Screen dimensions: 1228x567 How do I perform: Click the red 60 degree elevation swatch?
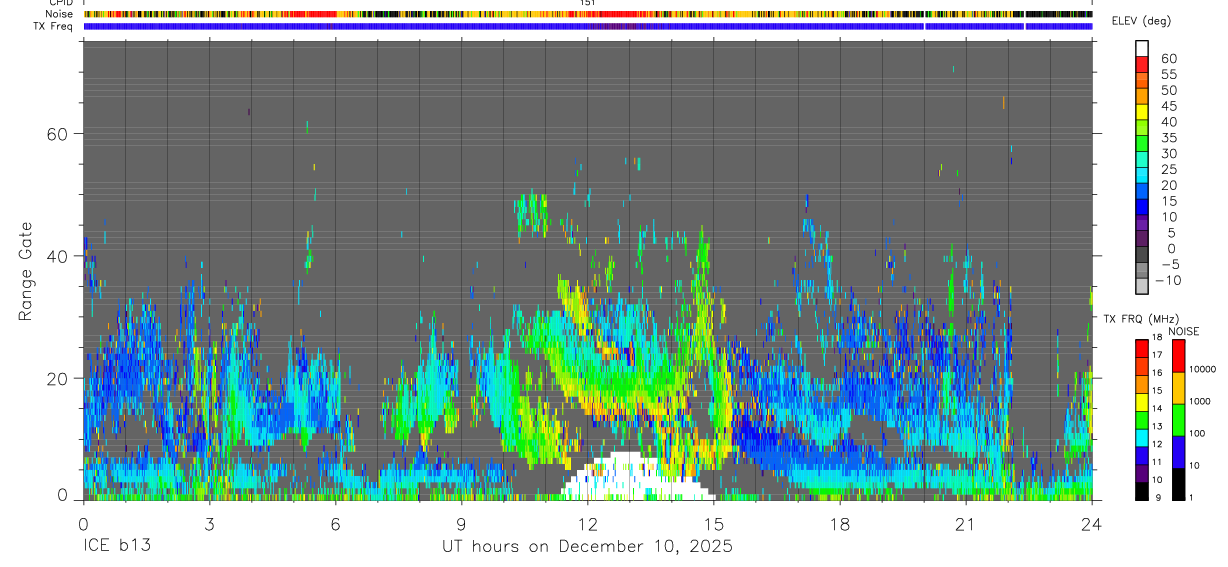click(x=1142, y=65)
